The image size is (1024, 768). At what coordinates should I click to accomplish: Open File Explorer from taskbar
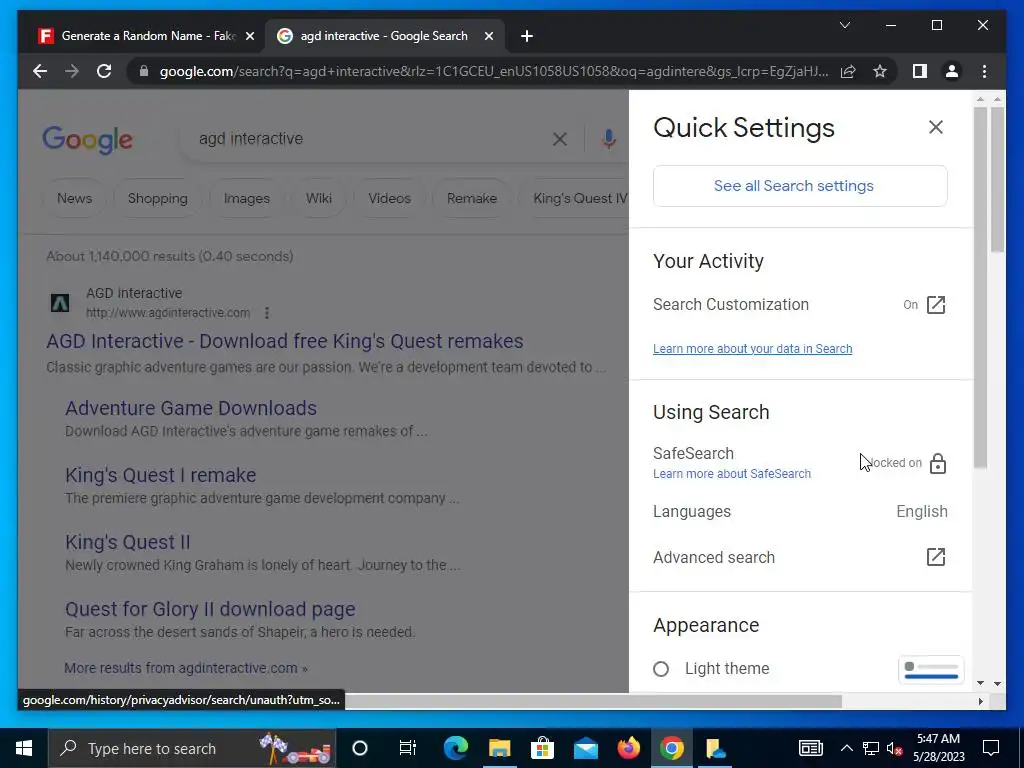[499, 748]
